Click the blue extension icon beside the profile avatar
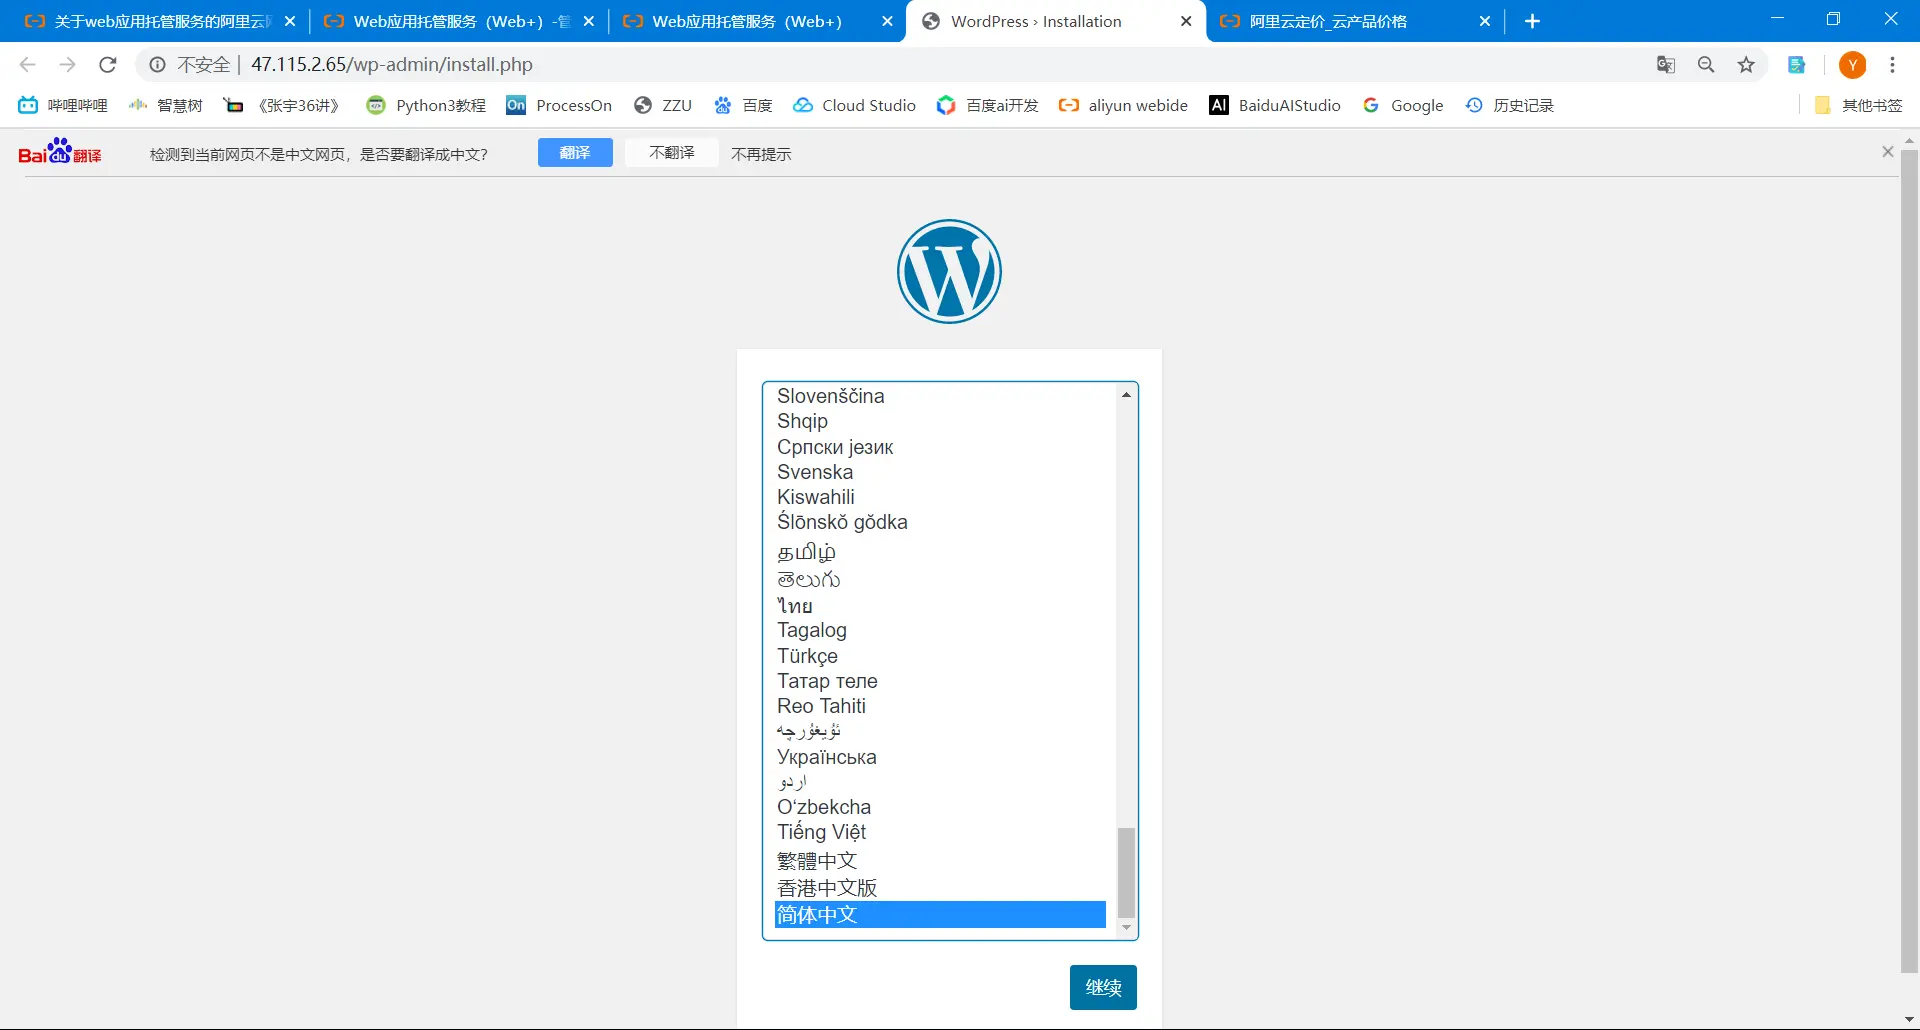This screenshot has width=1920, height=1030. pos(1797,65)
